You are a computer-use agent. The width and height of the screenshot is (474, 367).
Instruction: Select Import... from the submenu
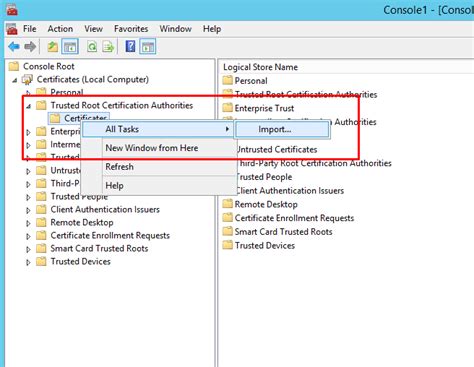pos(282,129)
